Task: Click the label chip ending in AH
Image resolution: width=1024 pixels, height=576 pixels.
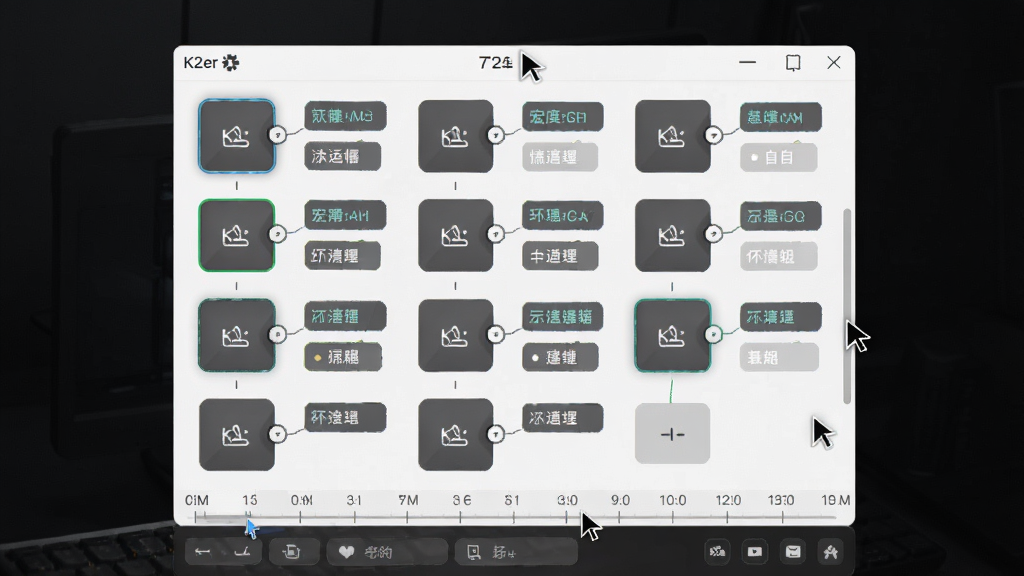Action: (345, 216)
